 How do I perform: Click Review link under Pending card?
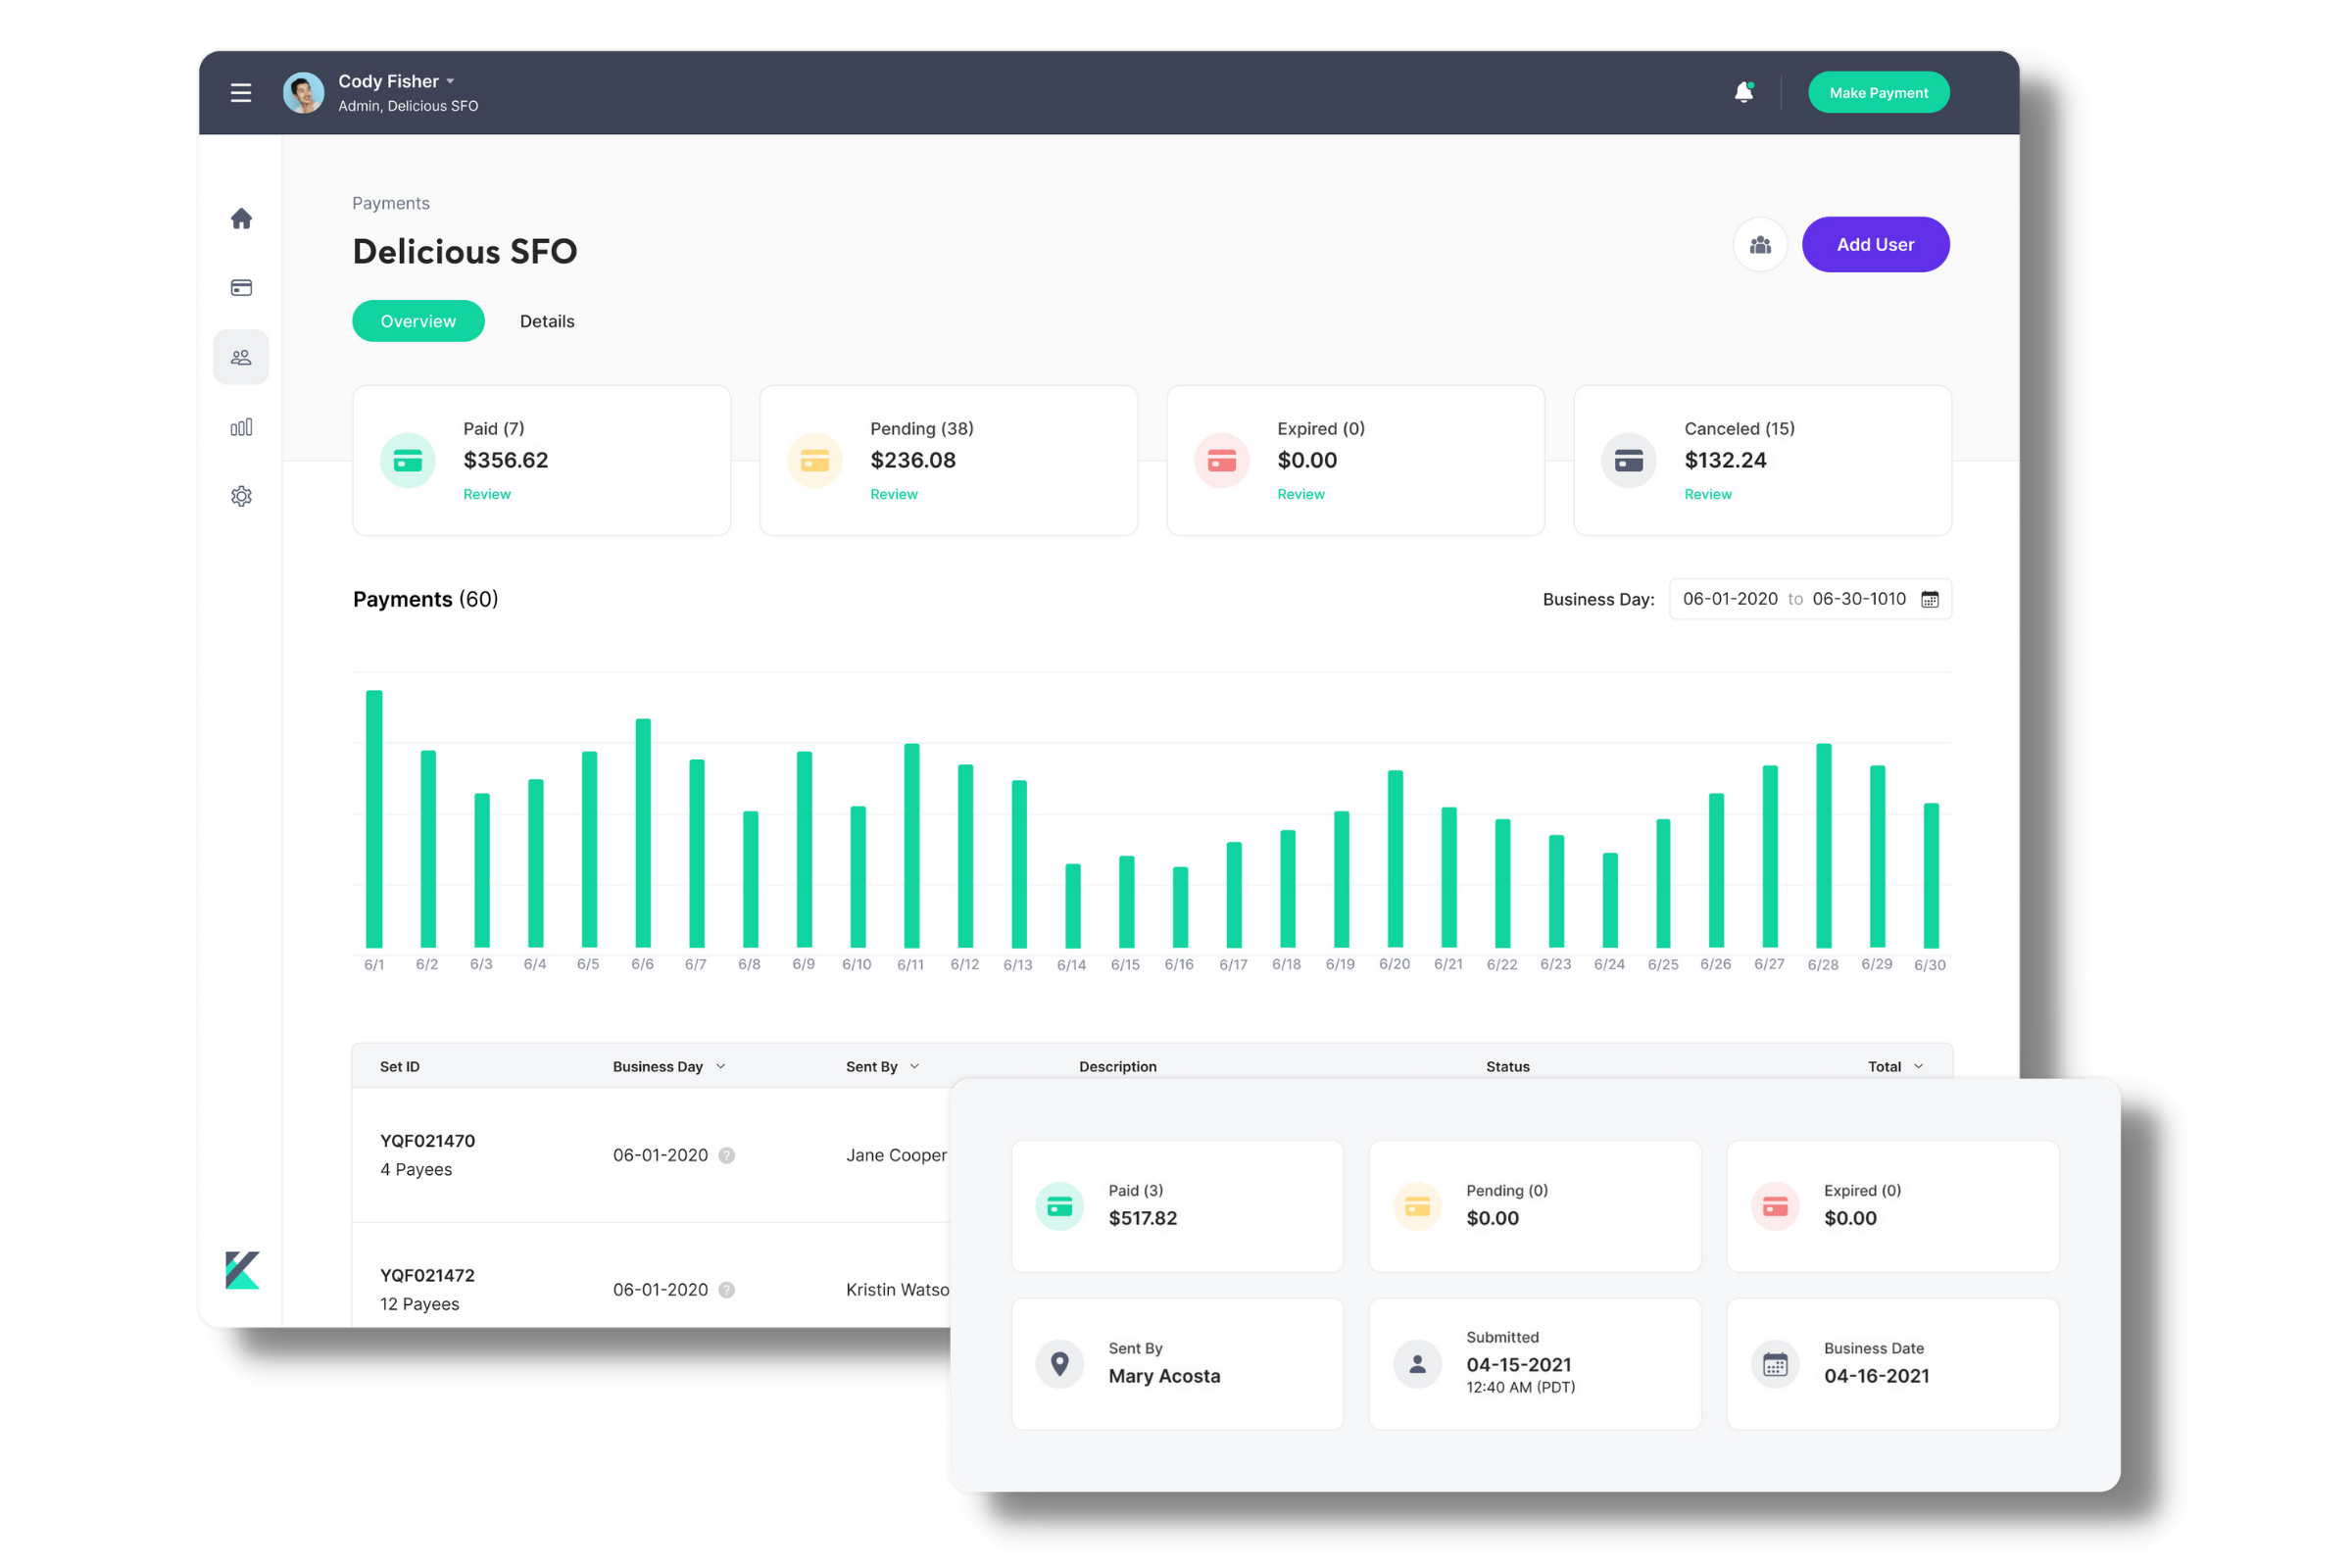893,494
